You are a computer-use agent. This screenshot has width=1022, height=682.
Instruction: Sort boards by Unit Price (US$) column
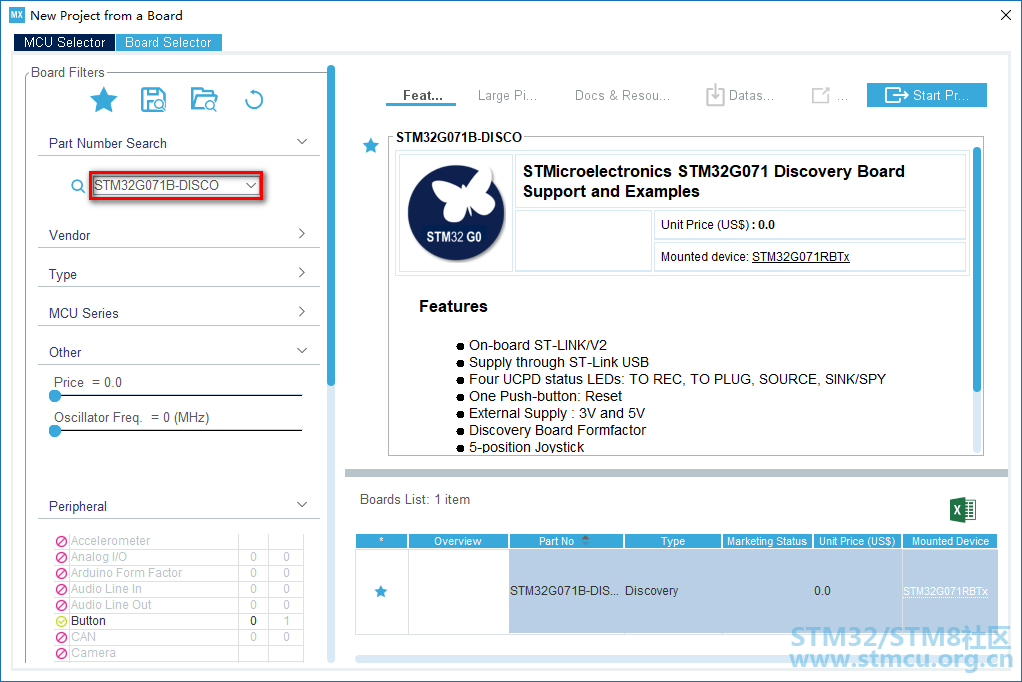857,541
